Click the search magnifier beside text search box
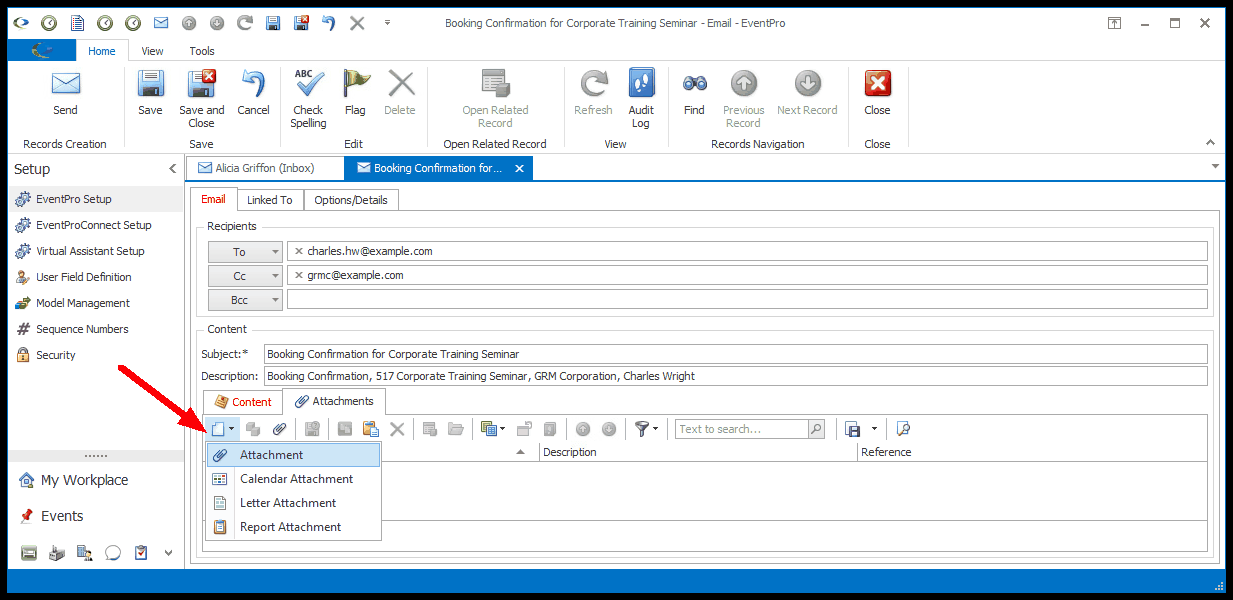1233x600 pixels. coord(817,429)
